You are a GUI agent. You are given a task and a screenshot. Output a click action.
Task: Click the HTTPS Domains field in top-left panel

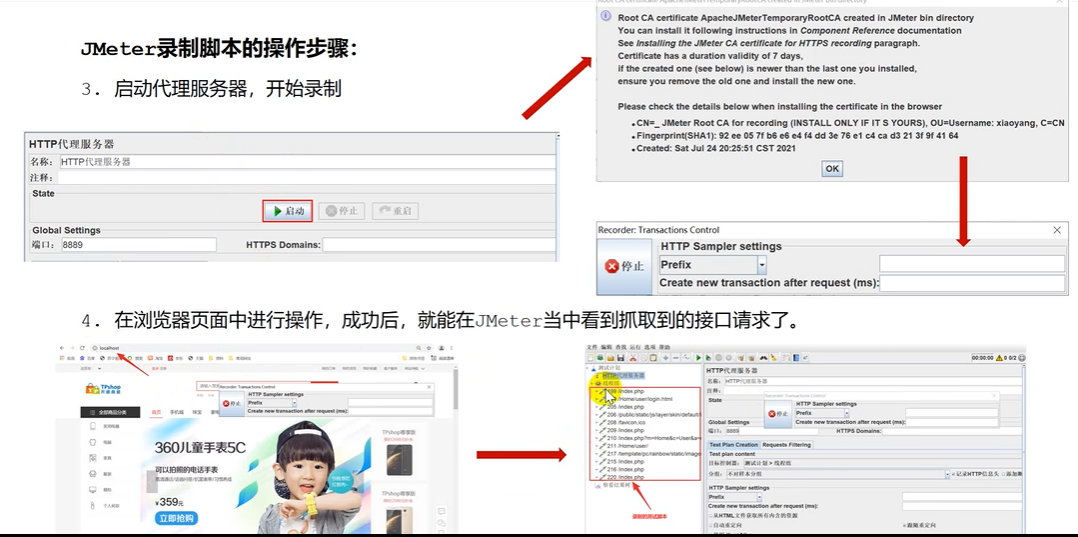point(439,244)
